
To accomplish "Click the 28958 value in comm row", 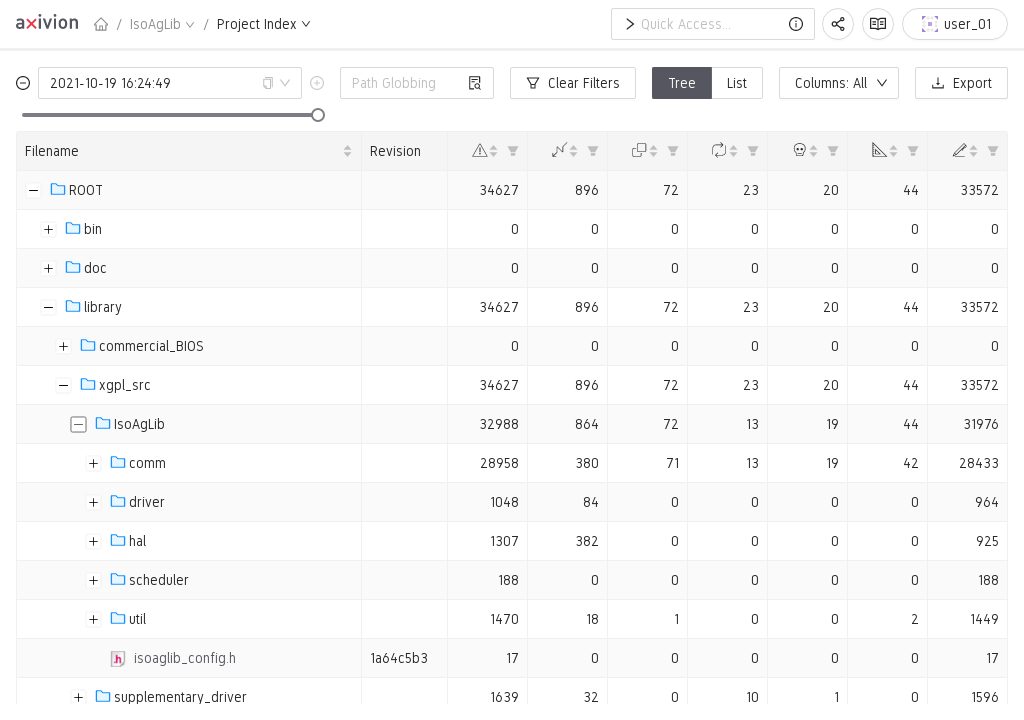I will (x=499, y=463).
